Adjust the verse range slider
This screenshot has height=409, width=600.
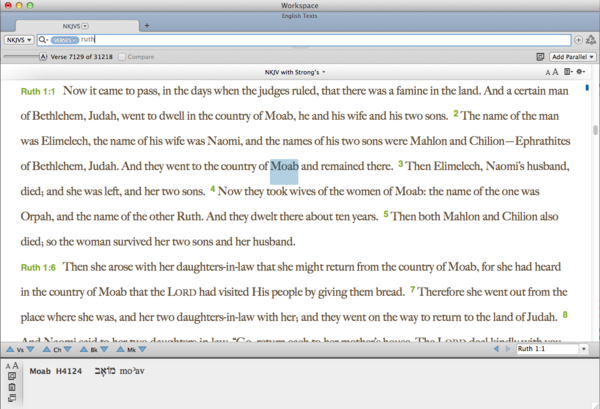click(x=22, y=57)
